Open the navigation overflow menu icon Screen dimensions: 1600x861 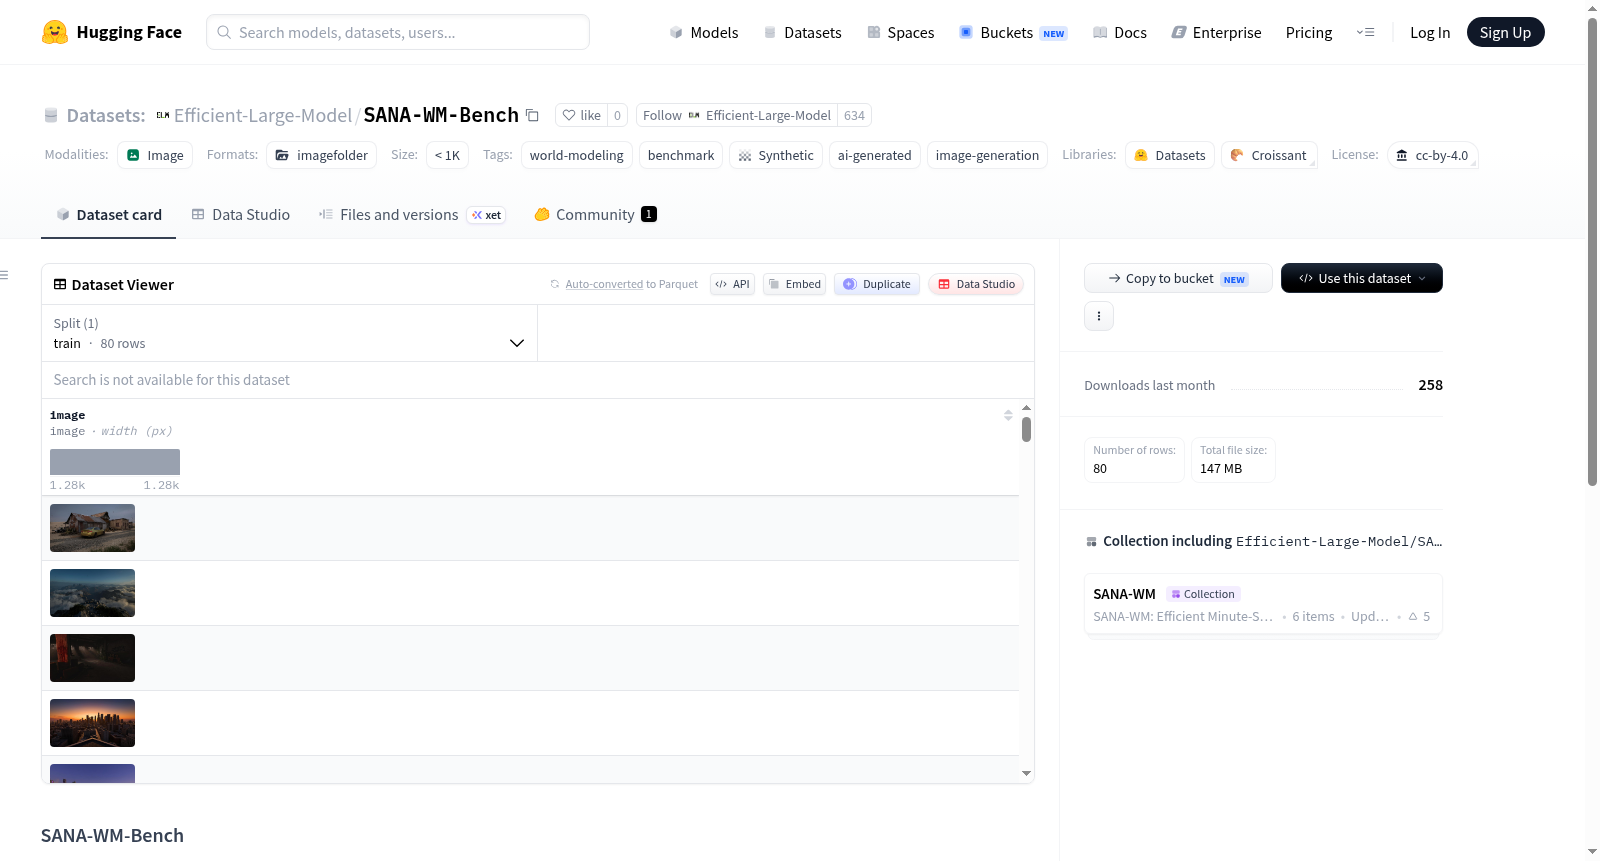[x=1365, y=32]
